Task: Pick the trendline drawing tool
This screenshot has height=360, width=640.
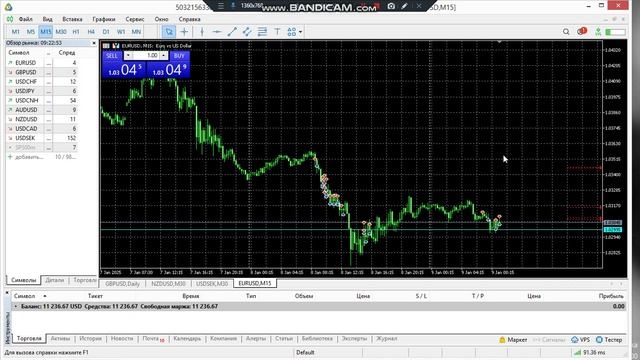Action: pyautogui.click(x=232, y=31)
